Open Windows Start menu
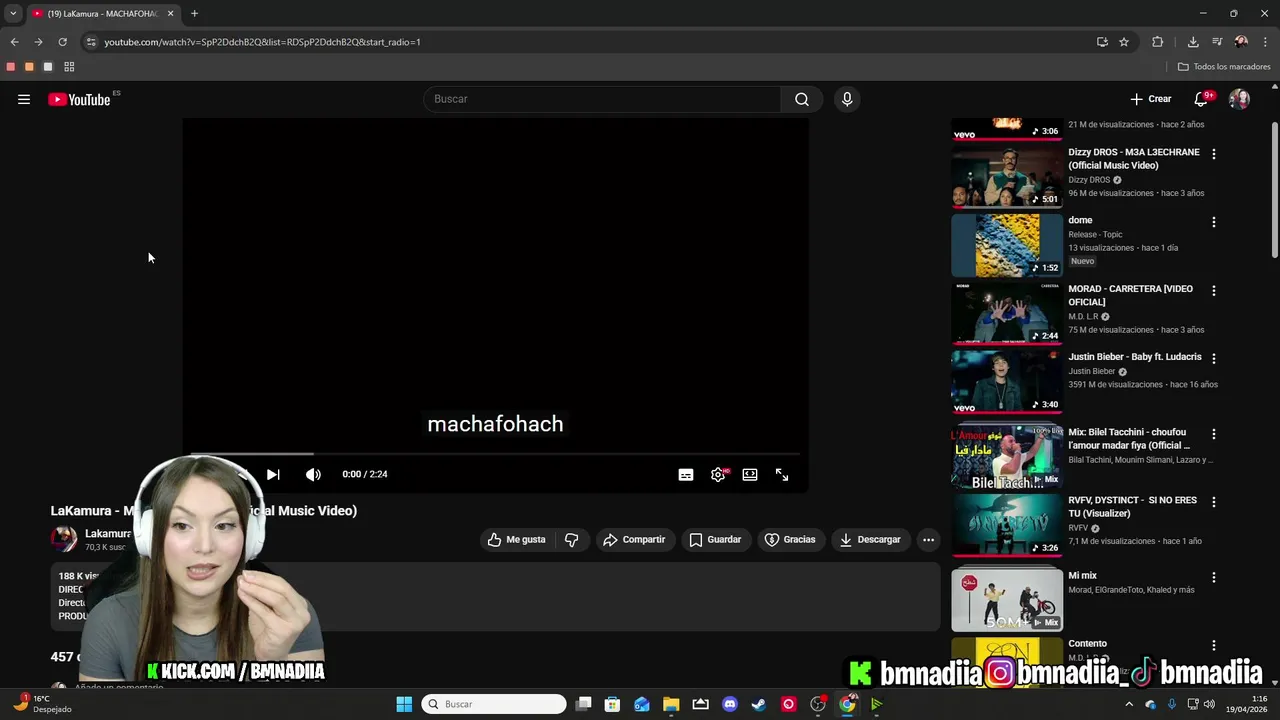 (x=404, y=704)
